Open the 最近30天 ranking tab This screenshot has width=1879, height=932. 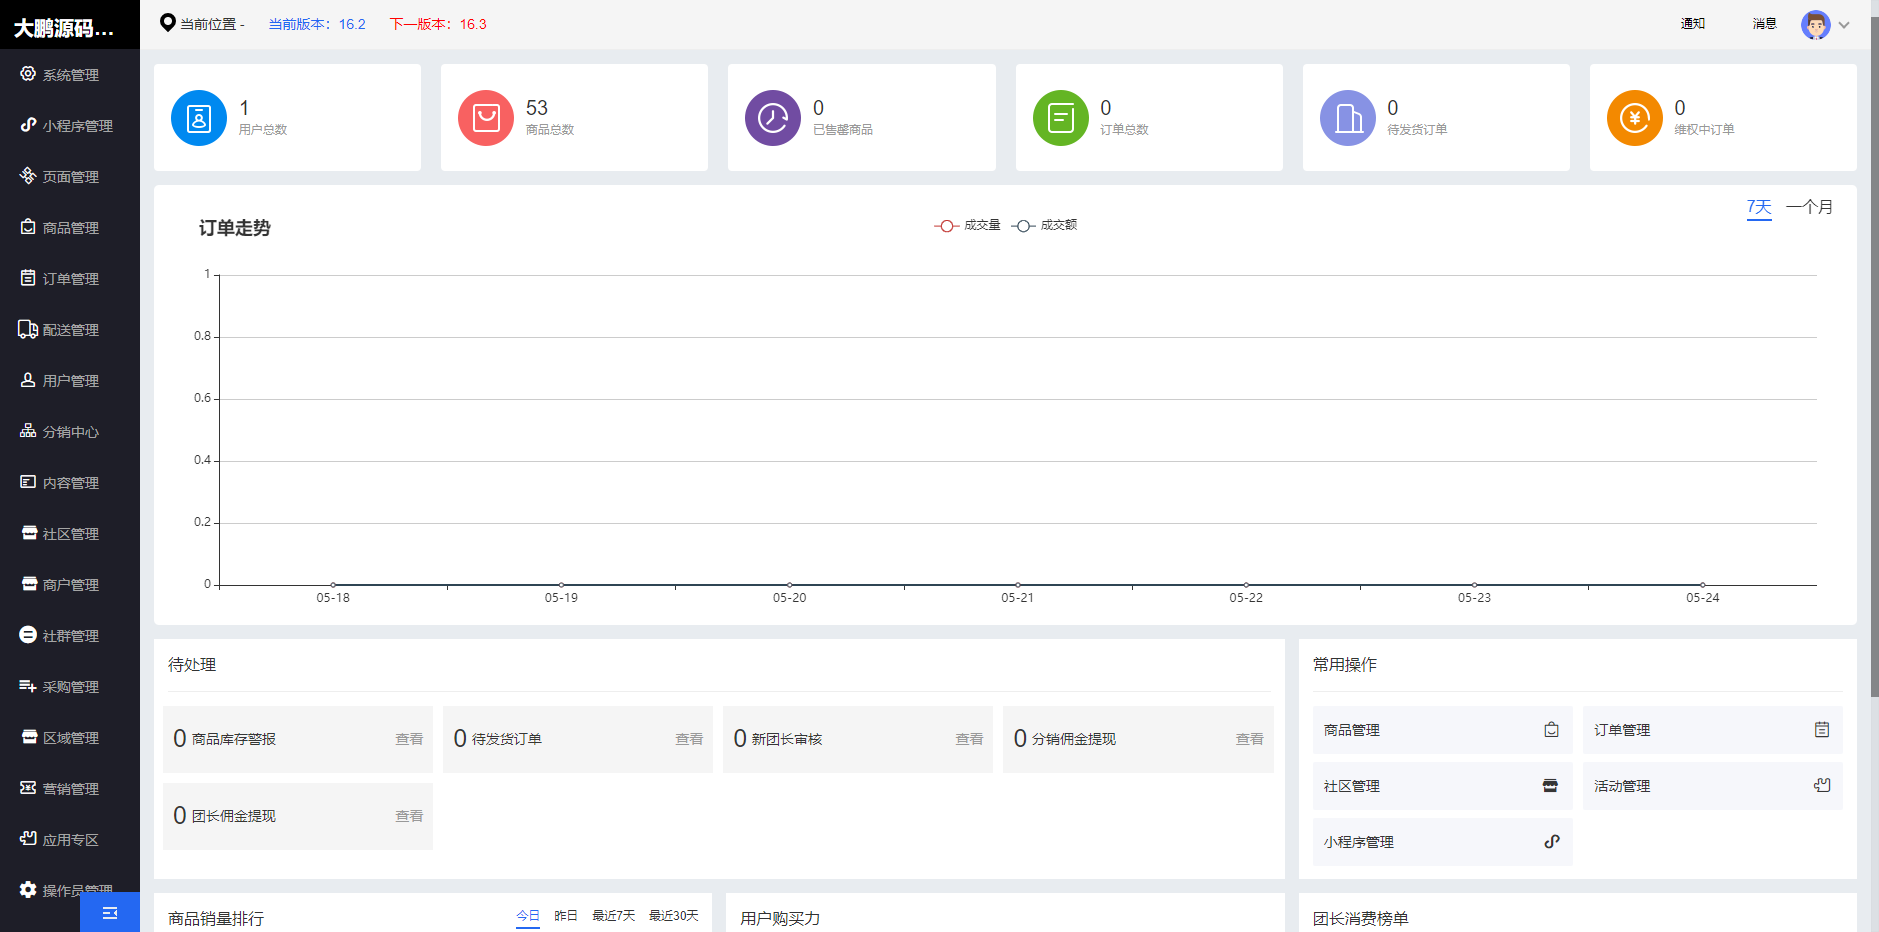pyautogui.click(x=672, y=915)
